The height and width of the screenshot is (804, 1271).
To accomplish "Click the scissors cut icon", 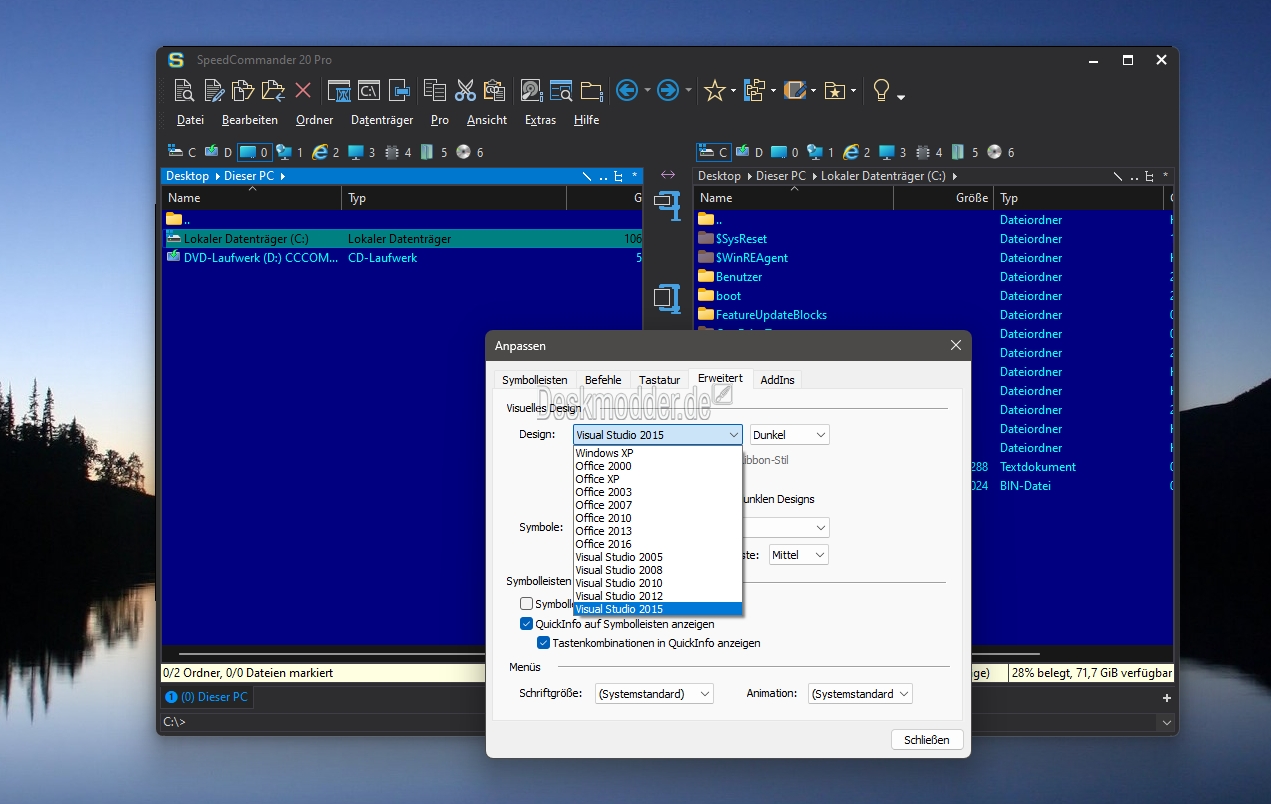I will click(x=465, y=91).
